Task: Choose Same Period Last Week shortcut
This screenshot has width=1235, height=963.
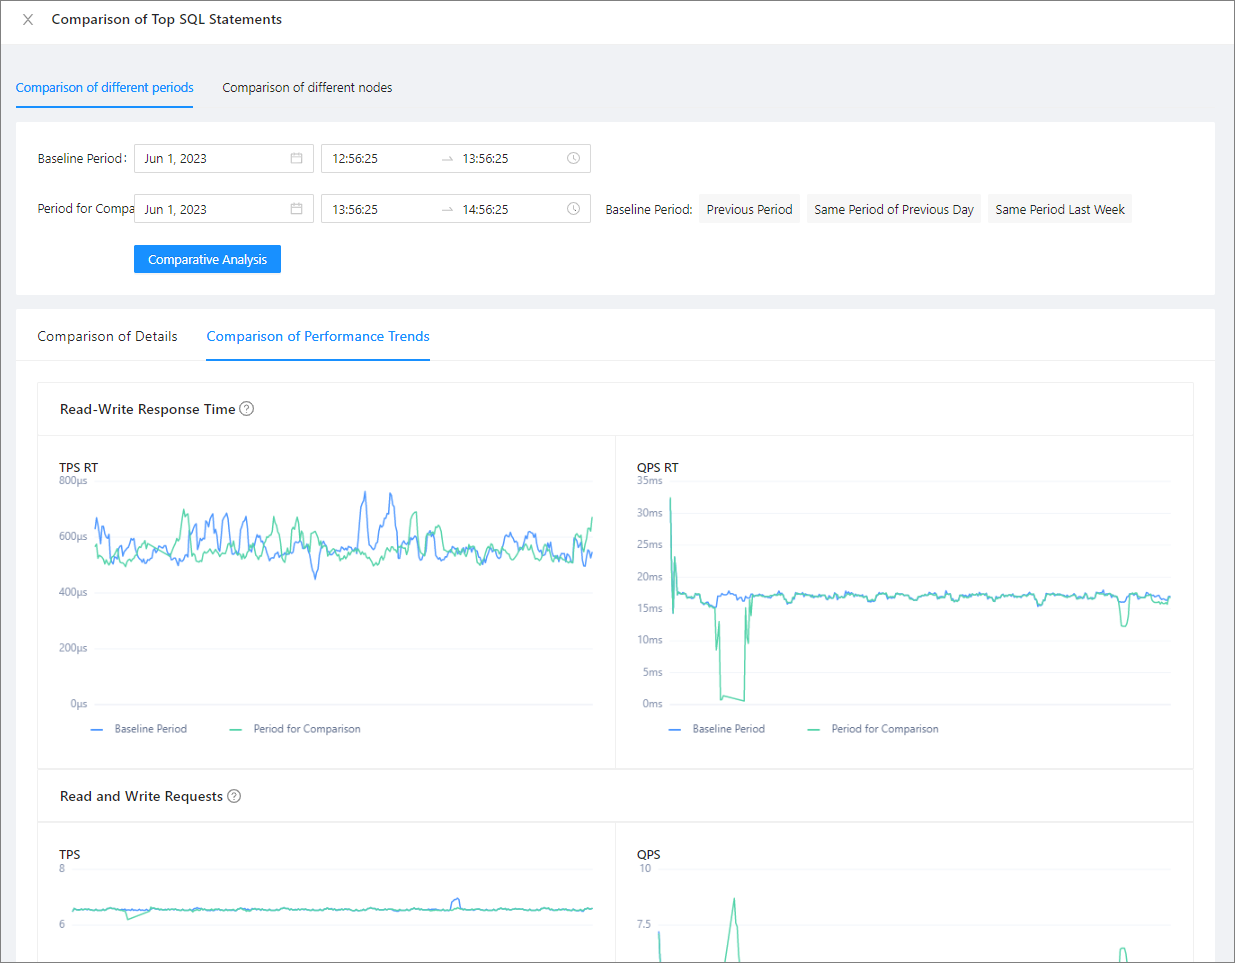Action: pos(1059,209)
